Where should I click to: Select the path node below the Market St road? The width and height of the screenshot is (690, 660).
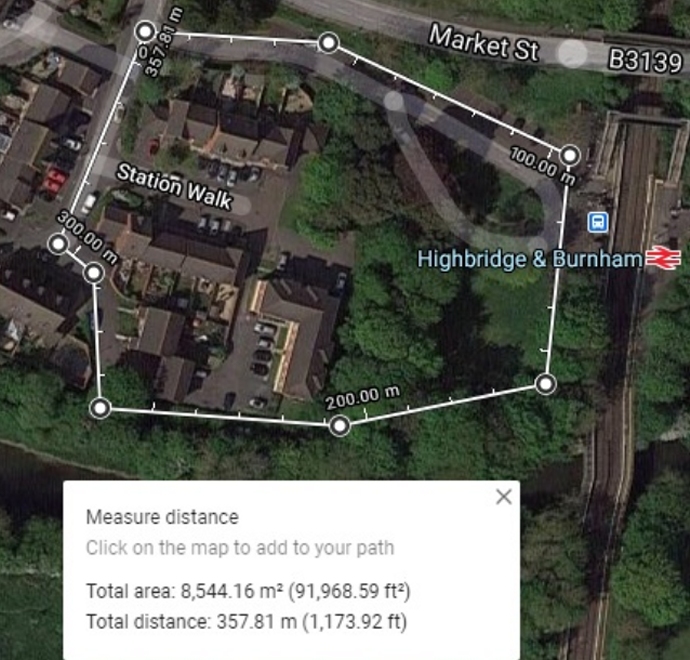328,43
